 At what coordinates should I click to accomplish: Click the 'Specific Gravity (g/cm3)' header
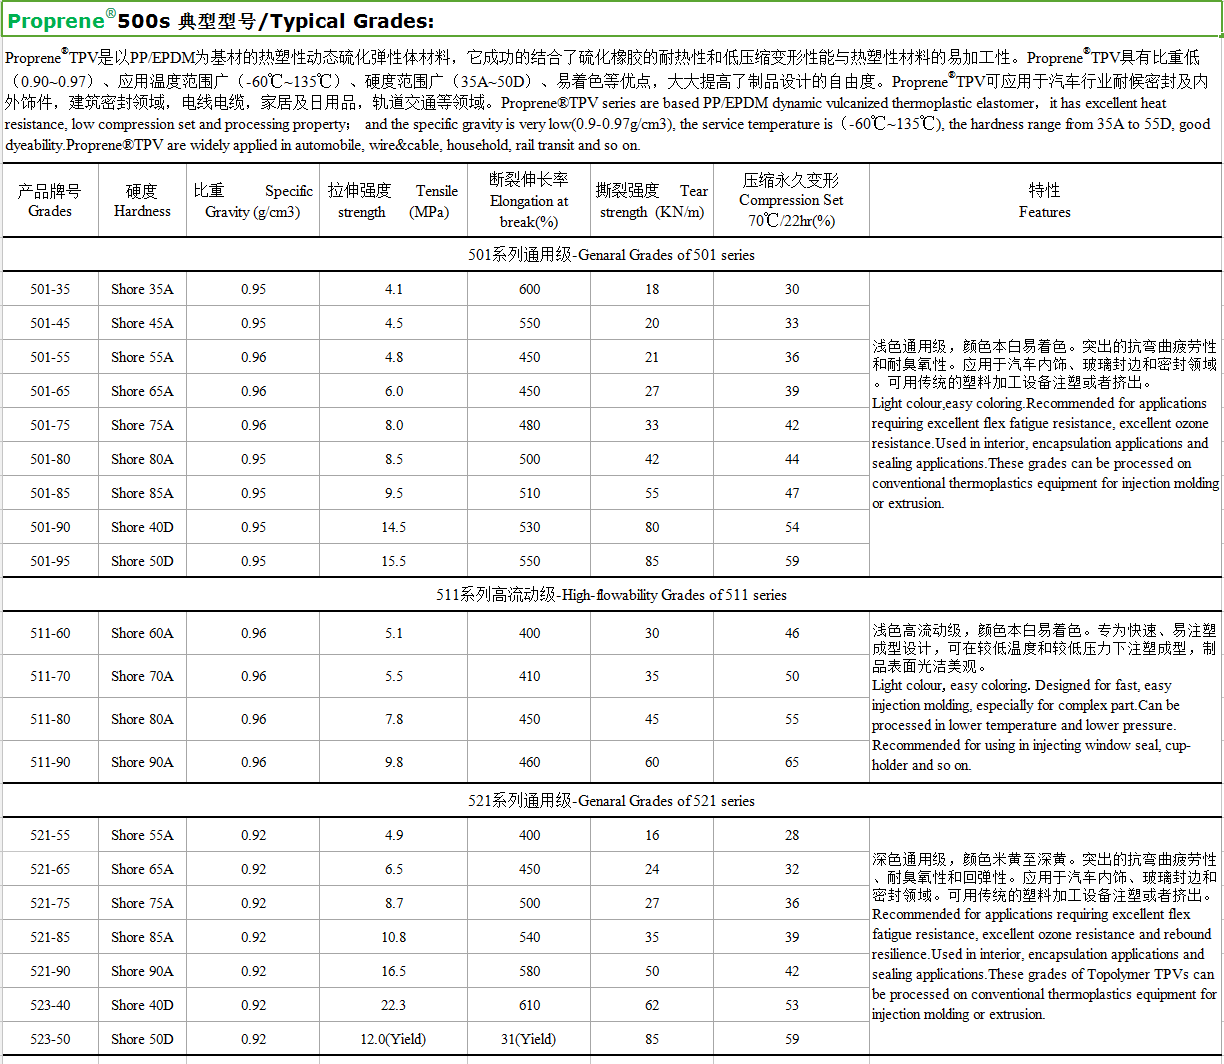(253, 201)
